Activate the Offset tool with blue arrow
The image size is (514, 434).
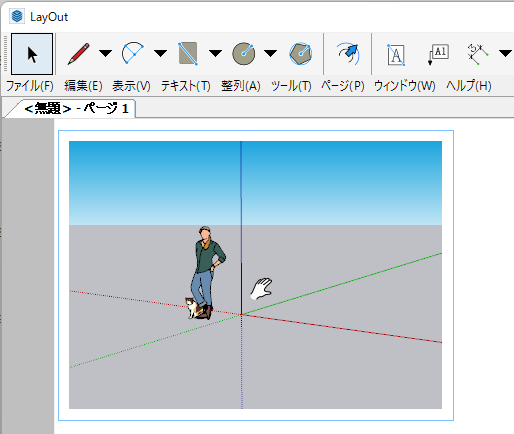click(x=347, y=54)
